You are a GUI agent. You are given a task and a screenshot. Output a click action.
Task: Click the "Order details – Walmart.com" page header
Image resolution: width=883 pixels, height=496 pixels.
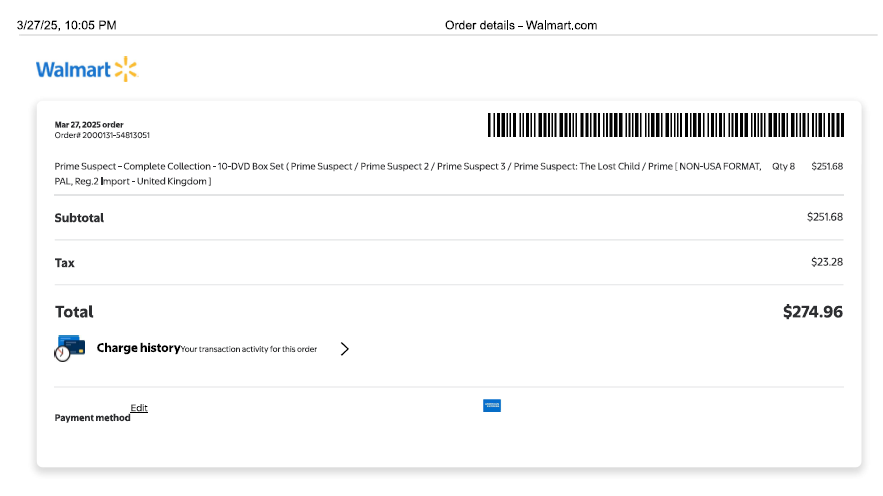(x=521, y=25)
